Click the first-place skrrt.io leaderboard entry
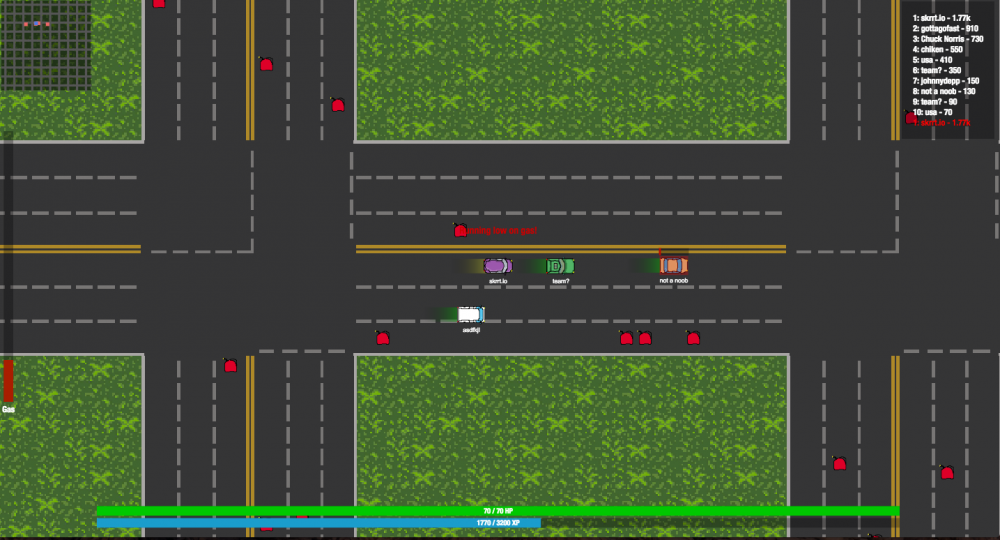This screenshot has width=1000, height=540. tap(940, 18)
